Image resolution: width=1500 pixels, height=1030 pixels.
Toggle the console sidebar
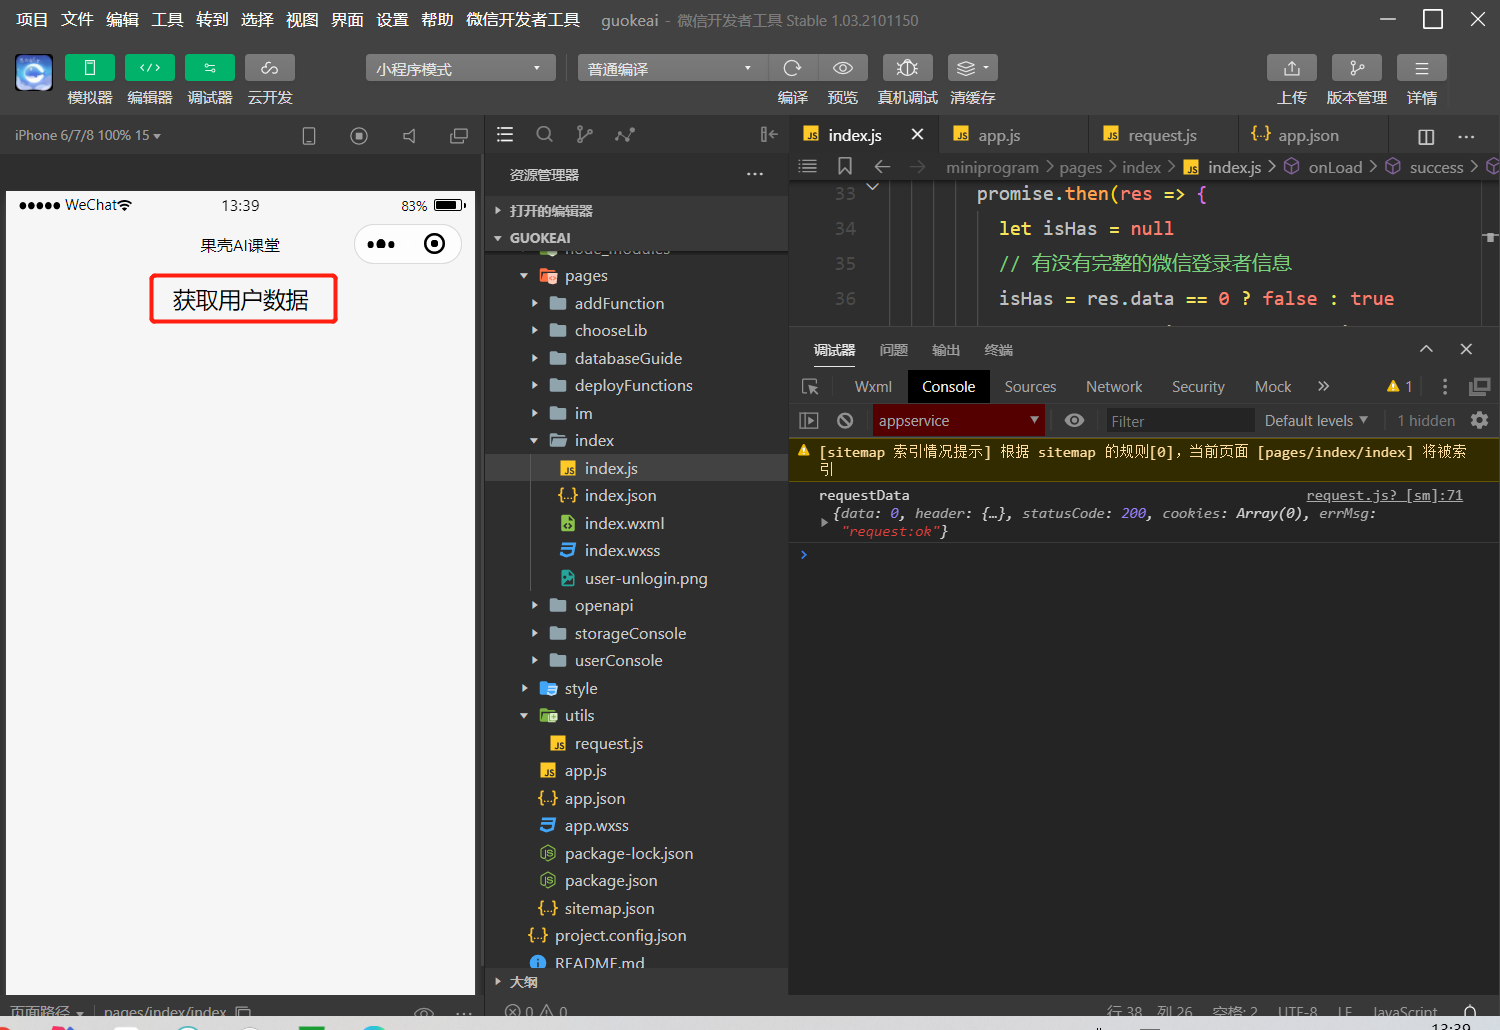[x=809, y=421]
